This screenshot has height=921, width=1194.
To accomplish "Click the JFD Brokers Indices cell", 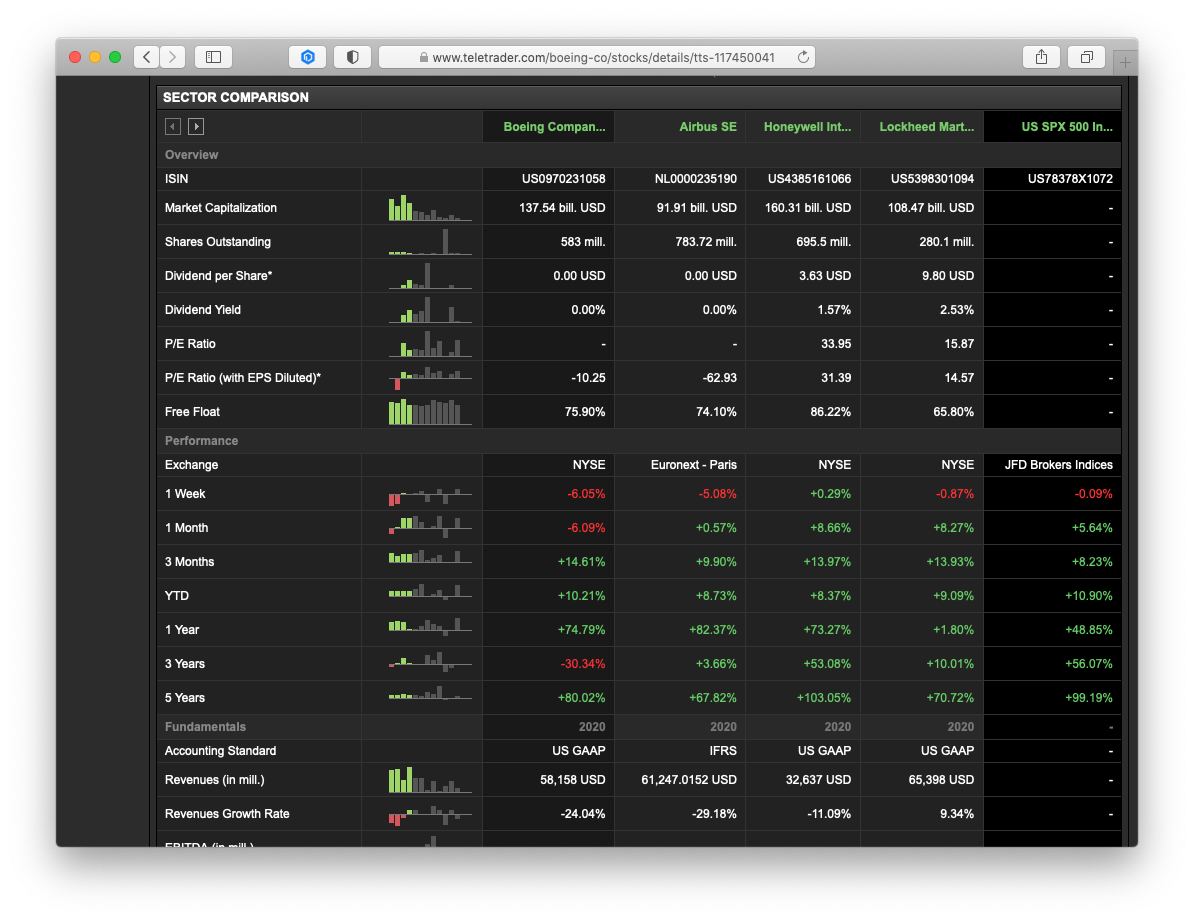I will 1058,465.
